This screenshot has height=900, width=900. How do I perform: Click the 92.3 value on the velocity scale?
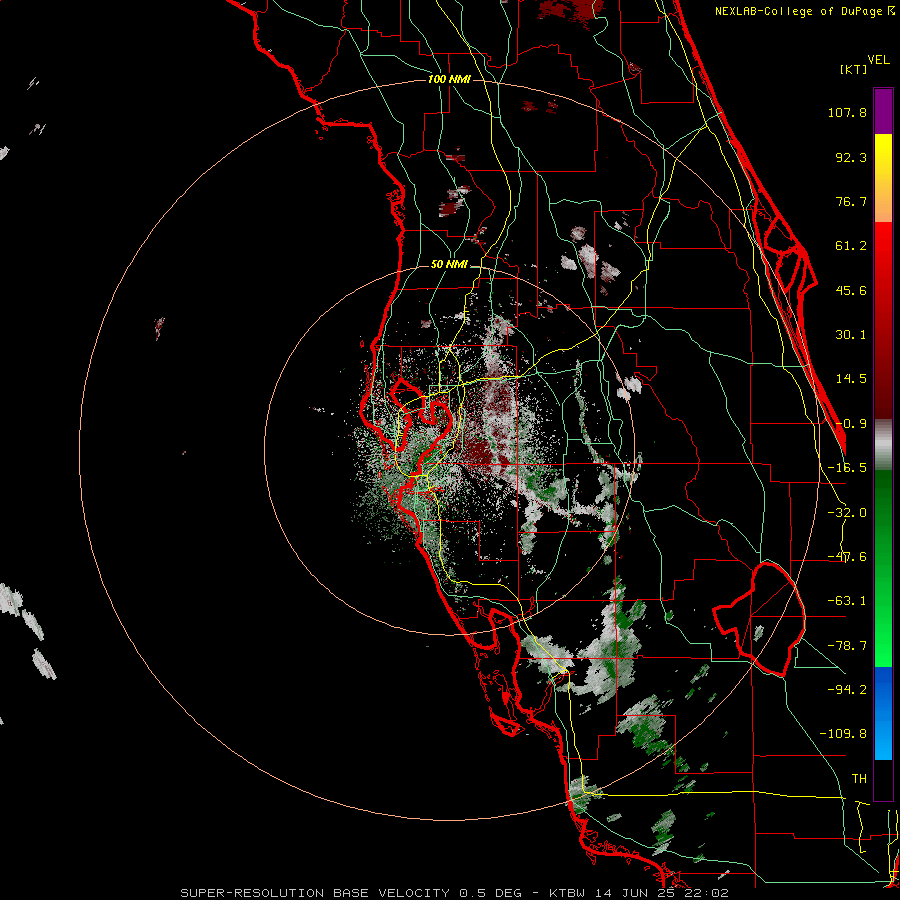851,157
